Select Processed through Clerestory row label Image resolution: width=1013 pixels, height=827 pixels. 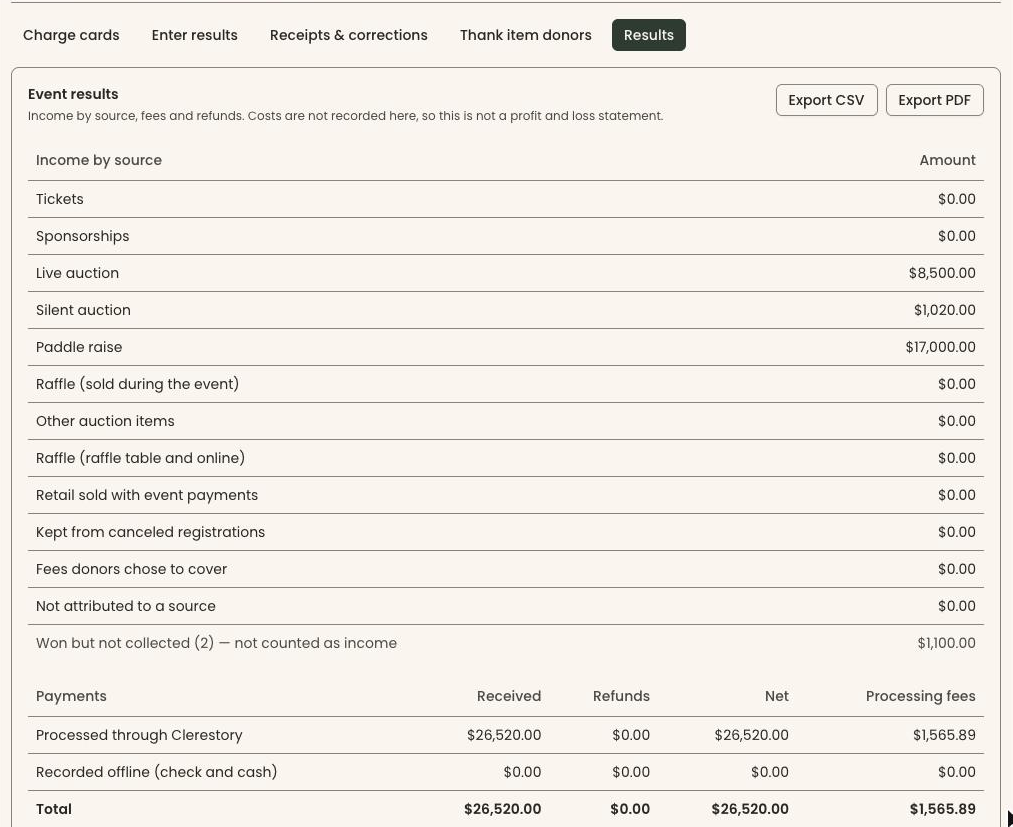pos(140,735)
